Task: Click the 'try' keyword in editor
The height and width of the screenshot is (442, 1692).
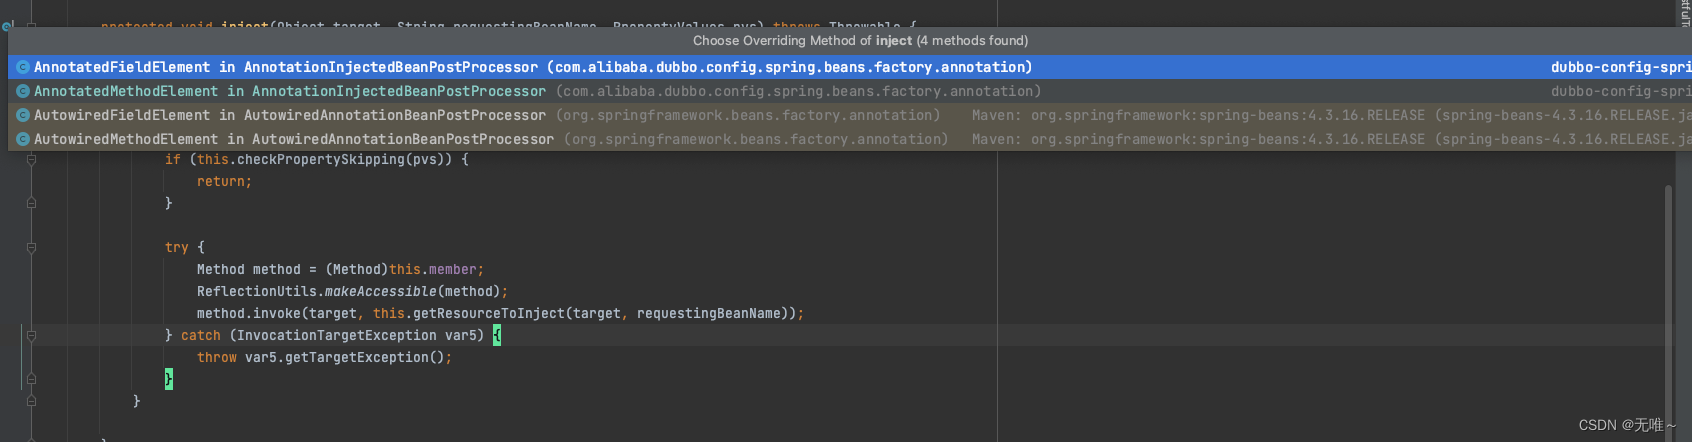Action: (177, 247)
